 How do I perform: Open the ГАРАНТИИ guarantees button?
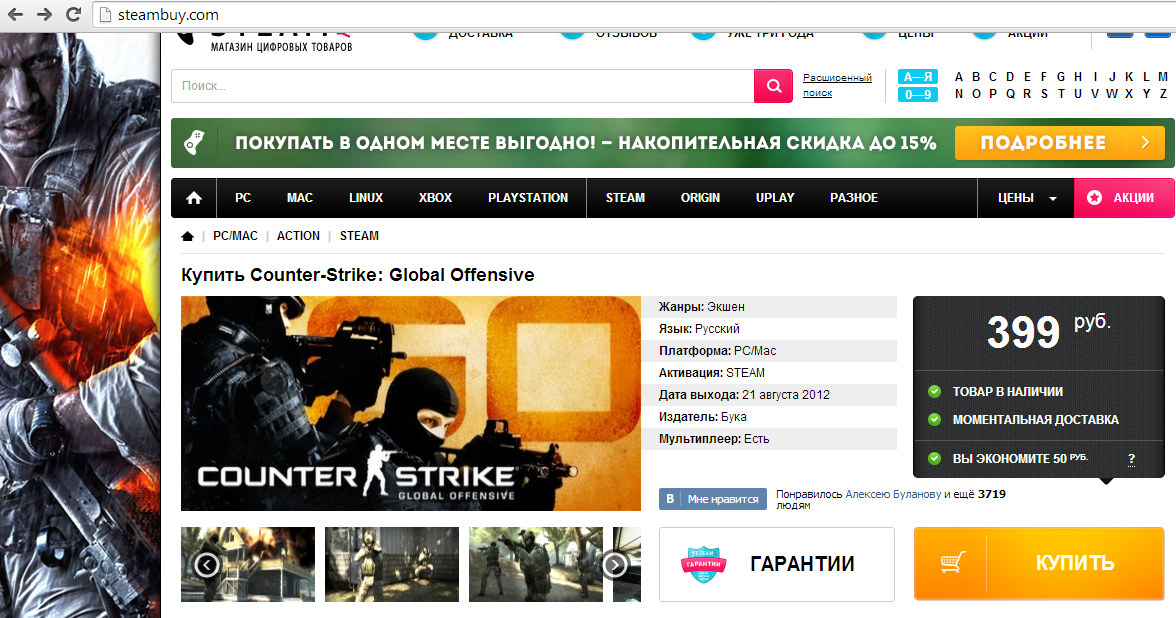(777, 564)
